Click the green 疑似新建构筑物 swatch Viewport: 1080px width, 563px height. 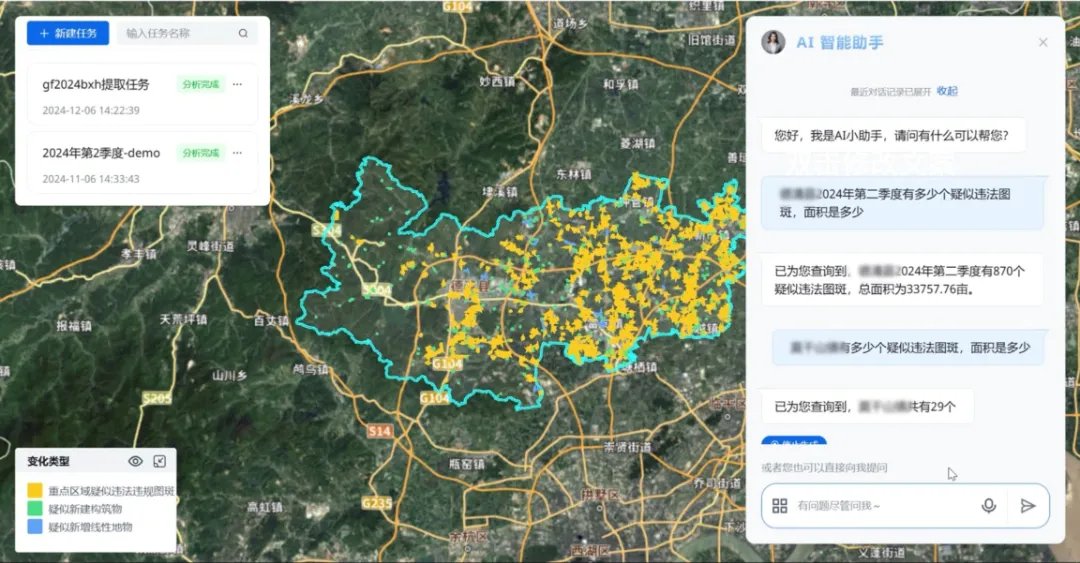click(x=35, y=509)
